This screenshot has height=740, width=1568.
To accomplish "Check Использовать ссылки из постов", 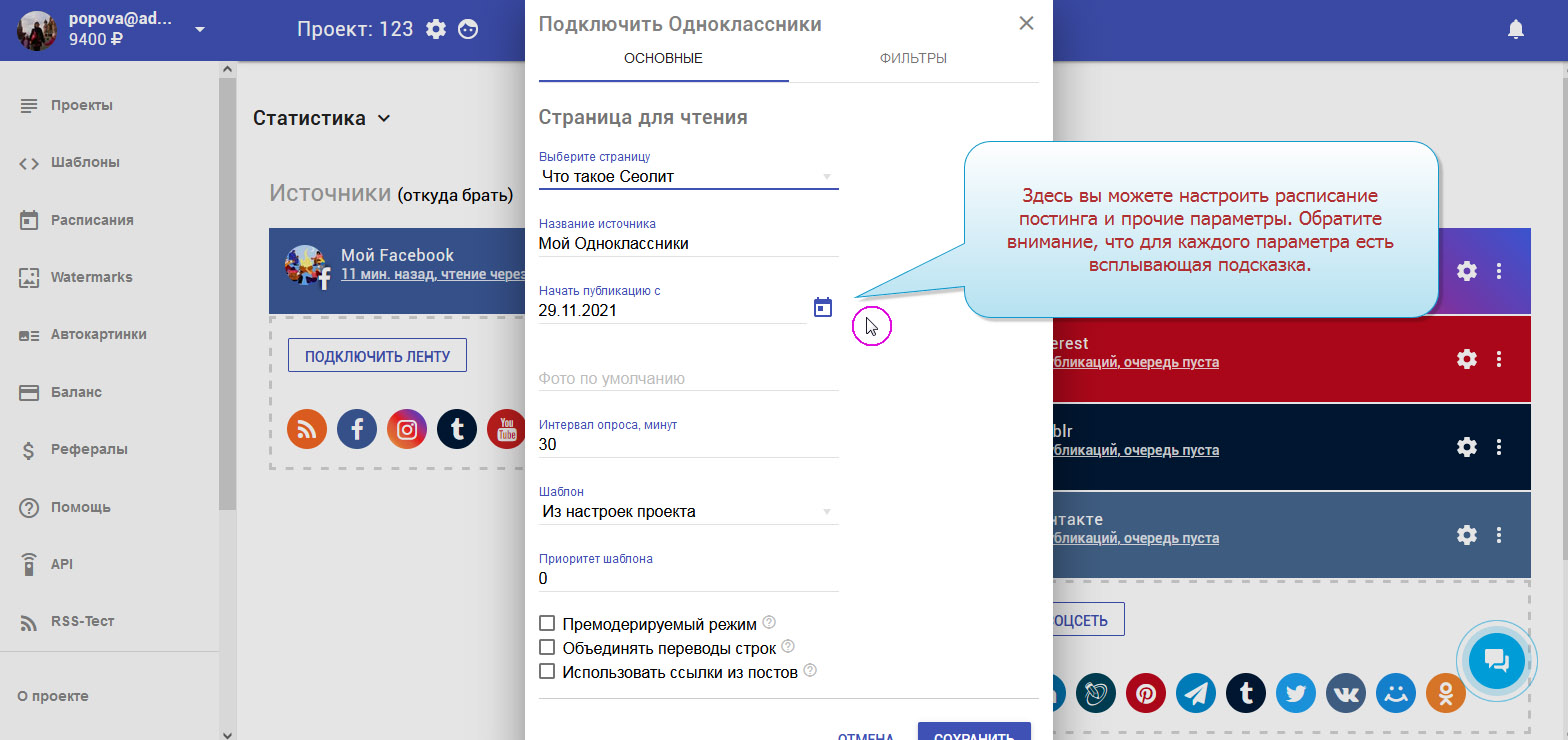I will [x=547, y=672].
